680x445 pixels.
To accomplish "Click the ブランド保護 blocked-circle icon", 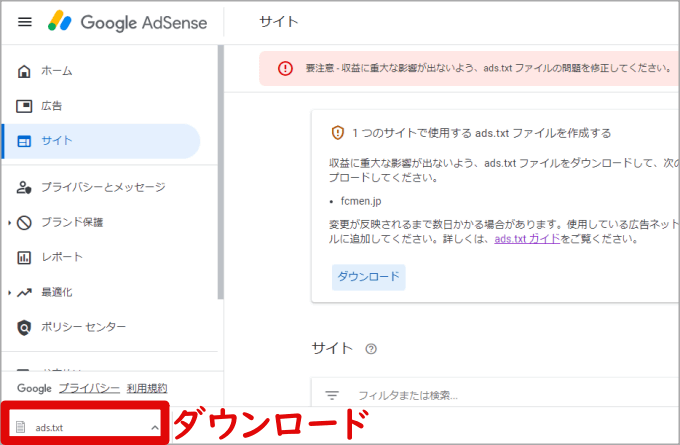I will point(24,222).
